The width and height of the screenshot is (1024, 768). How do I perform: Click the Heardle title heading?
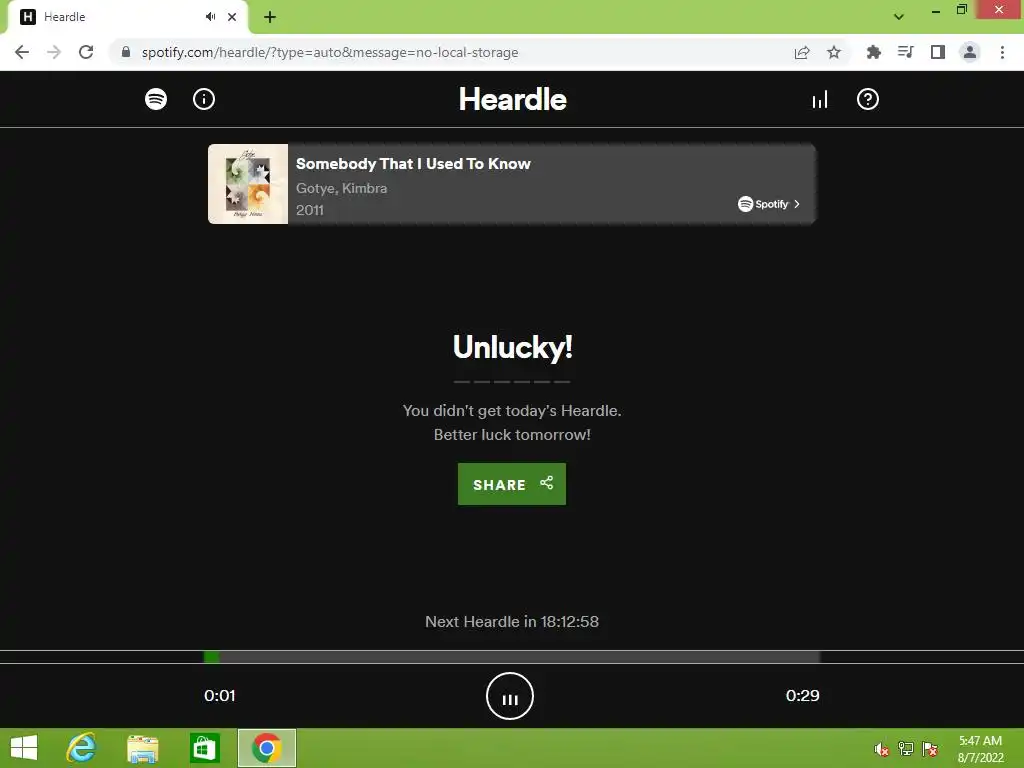(x=512, y=99)
